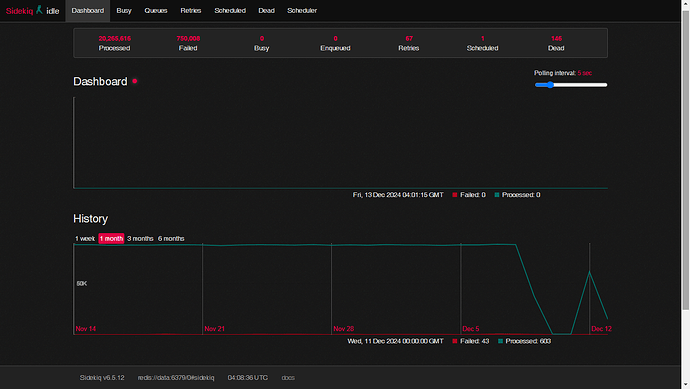Click the Nov 14 chart marker

click(x=85, y=329)
